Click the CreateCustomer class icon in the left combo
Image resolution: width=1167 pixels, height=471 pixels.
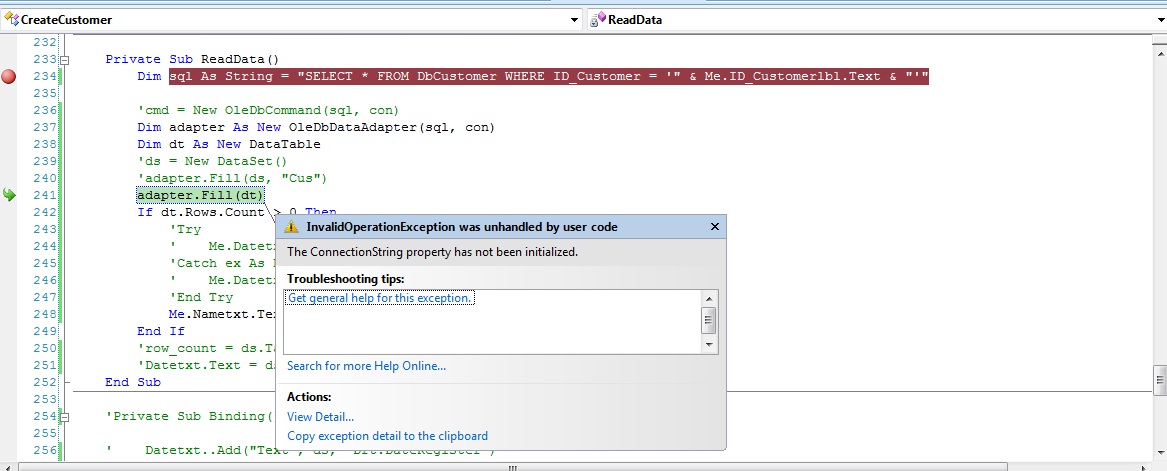[10, 19]
